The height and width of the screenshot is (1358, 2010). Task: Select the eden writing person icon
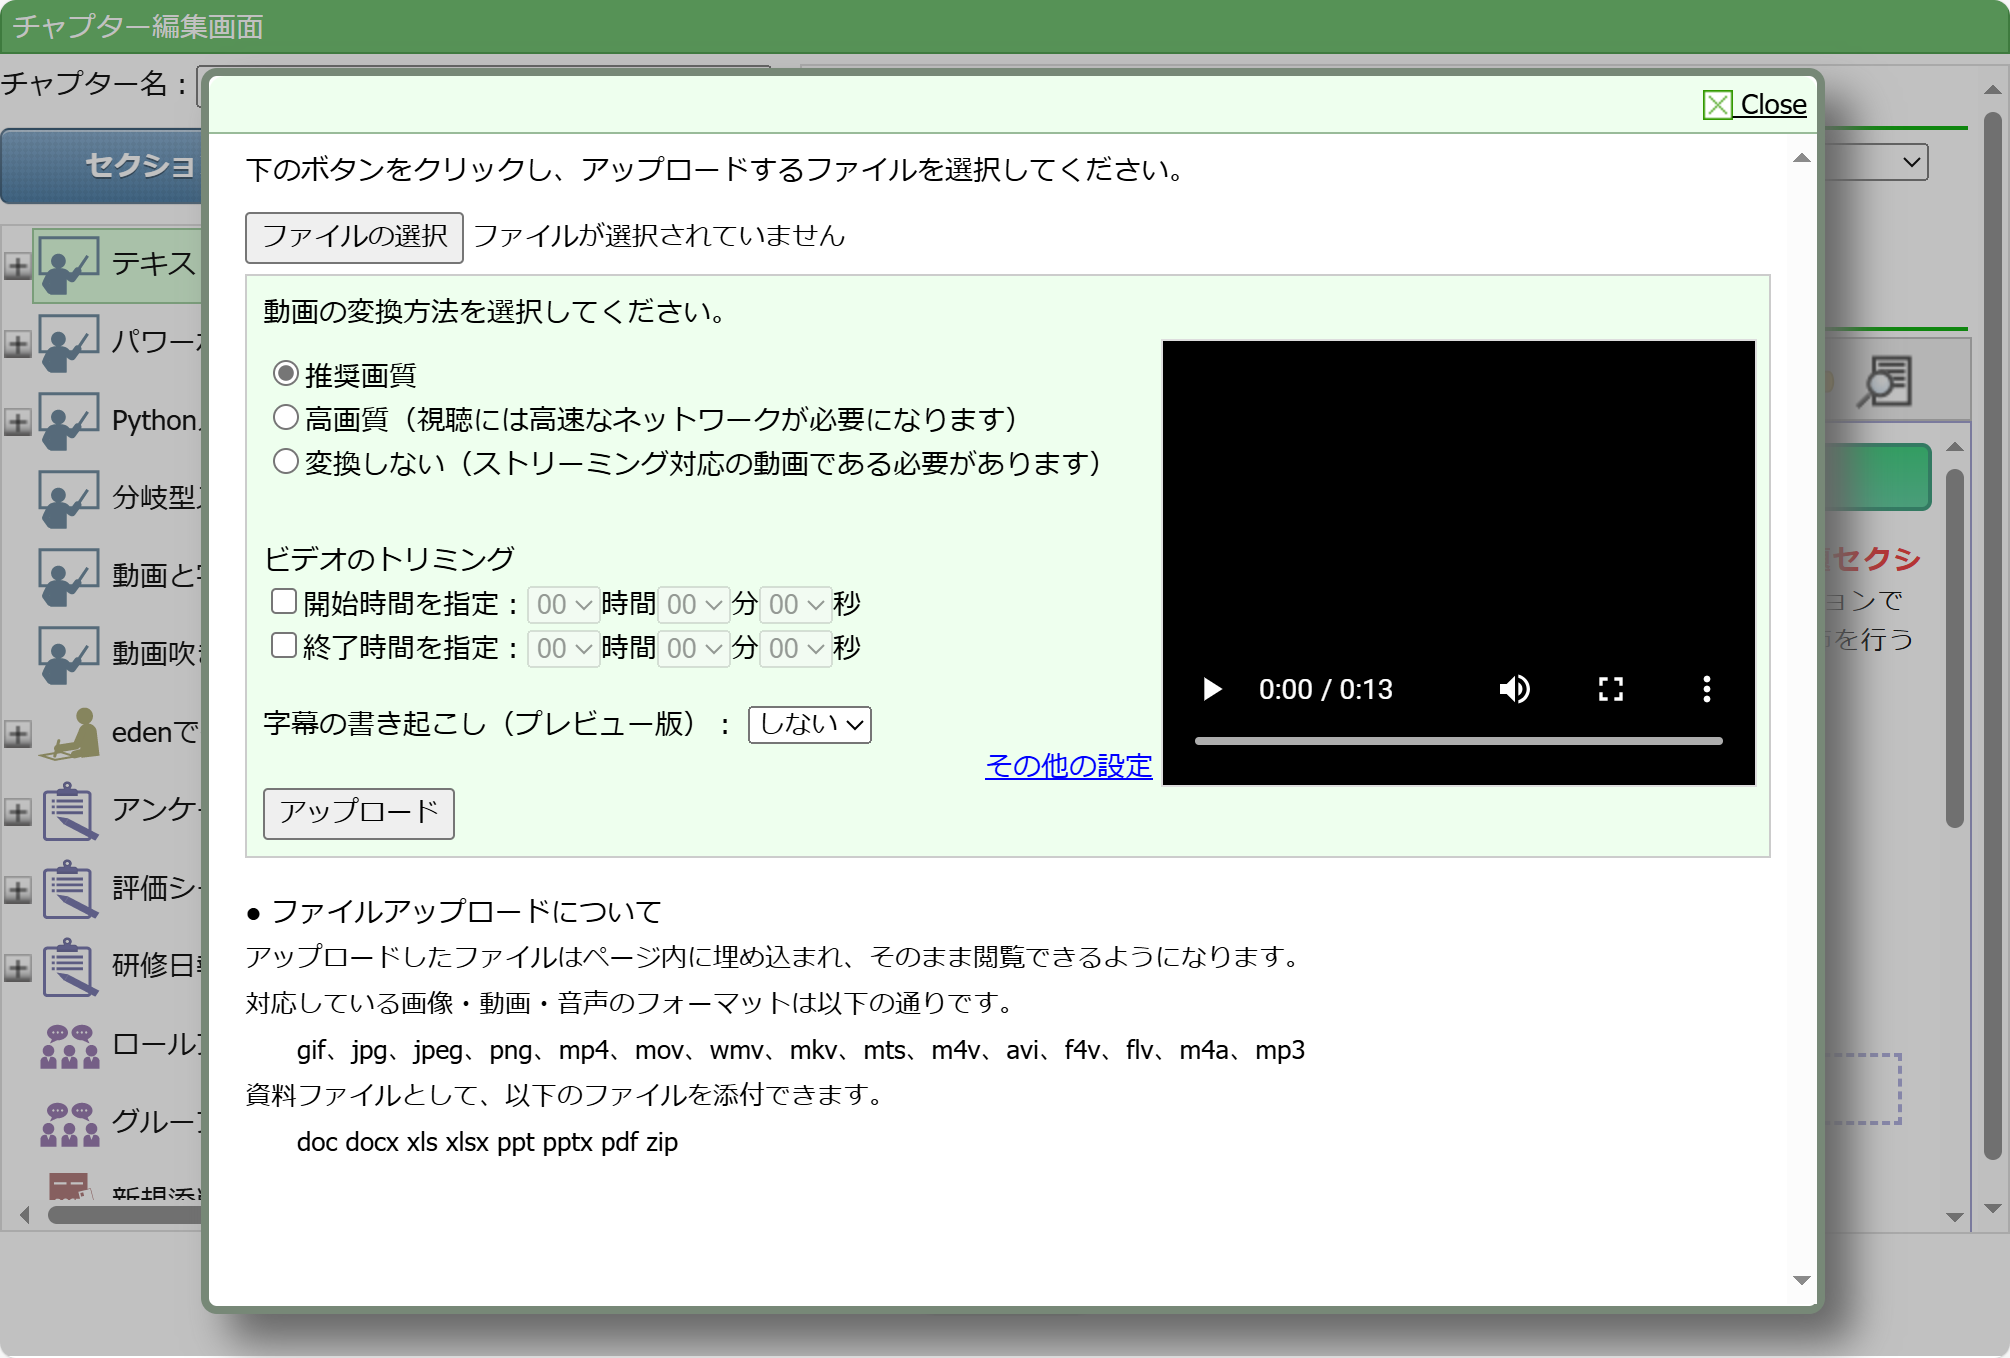tap(70, 733)
